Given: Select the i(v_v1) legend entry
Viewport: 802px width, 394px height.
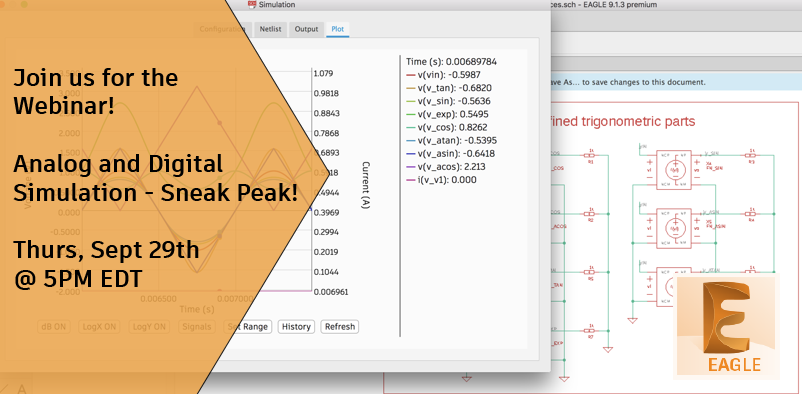Looking at the screenshot, I should tap(441, 180).
